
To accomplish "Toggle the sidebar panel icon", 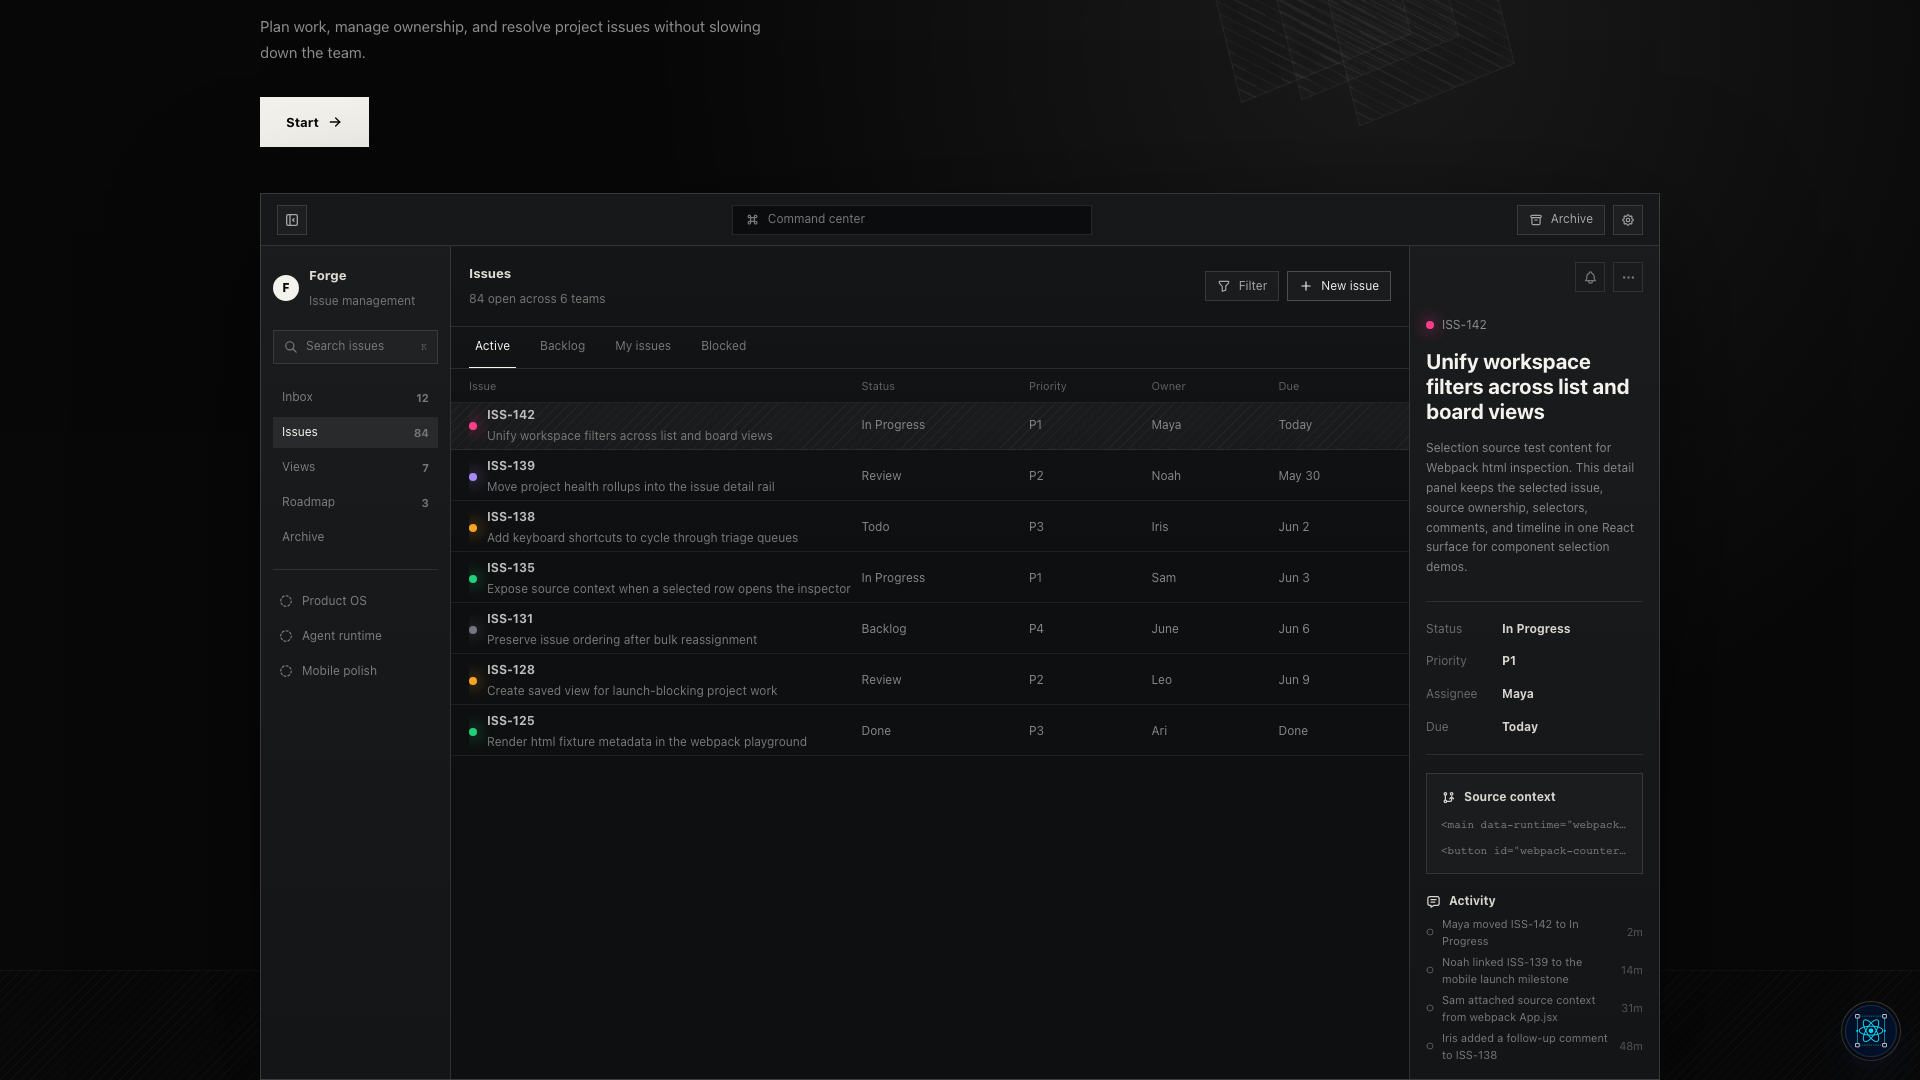I will [x=292, y=220].
